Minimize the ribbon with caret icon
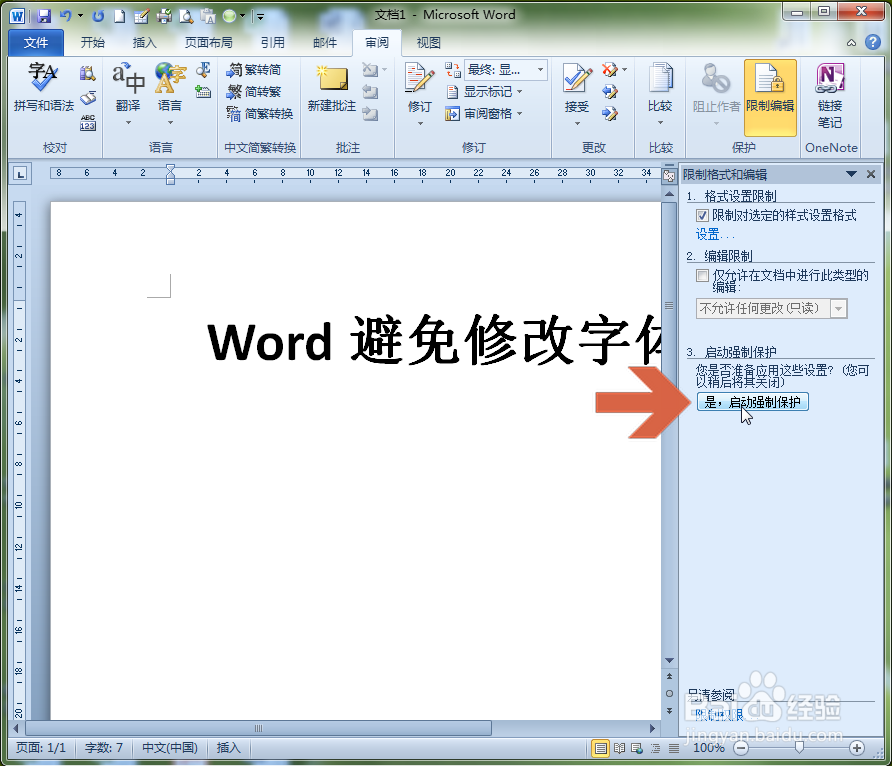Screen dimensions: 892x766 click(x=851, y=43)
